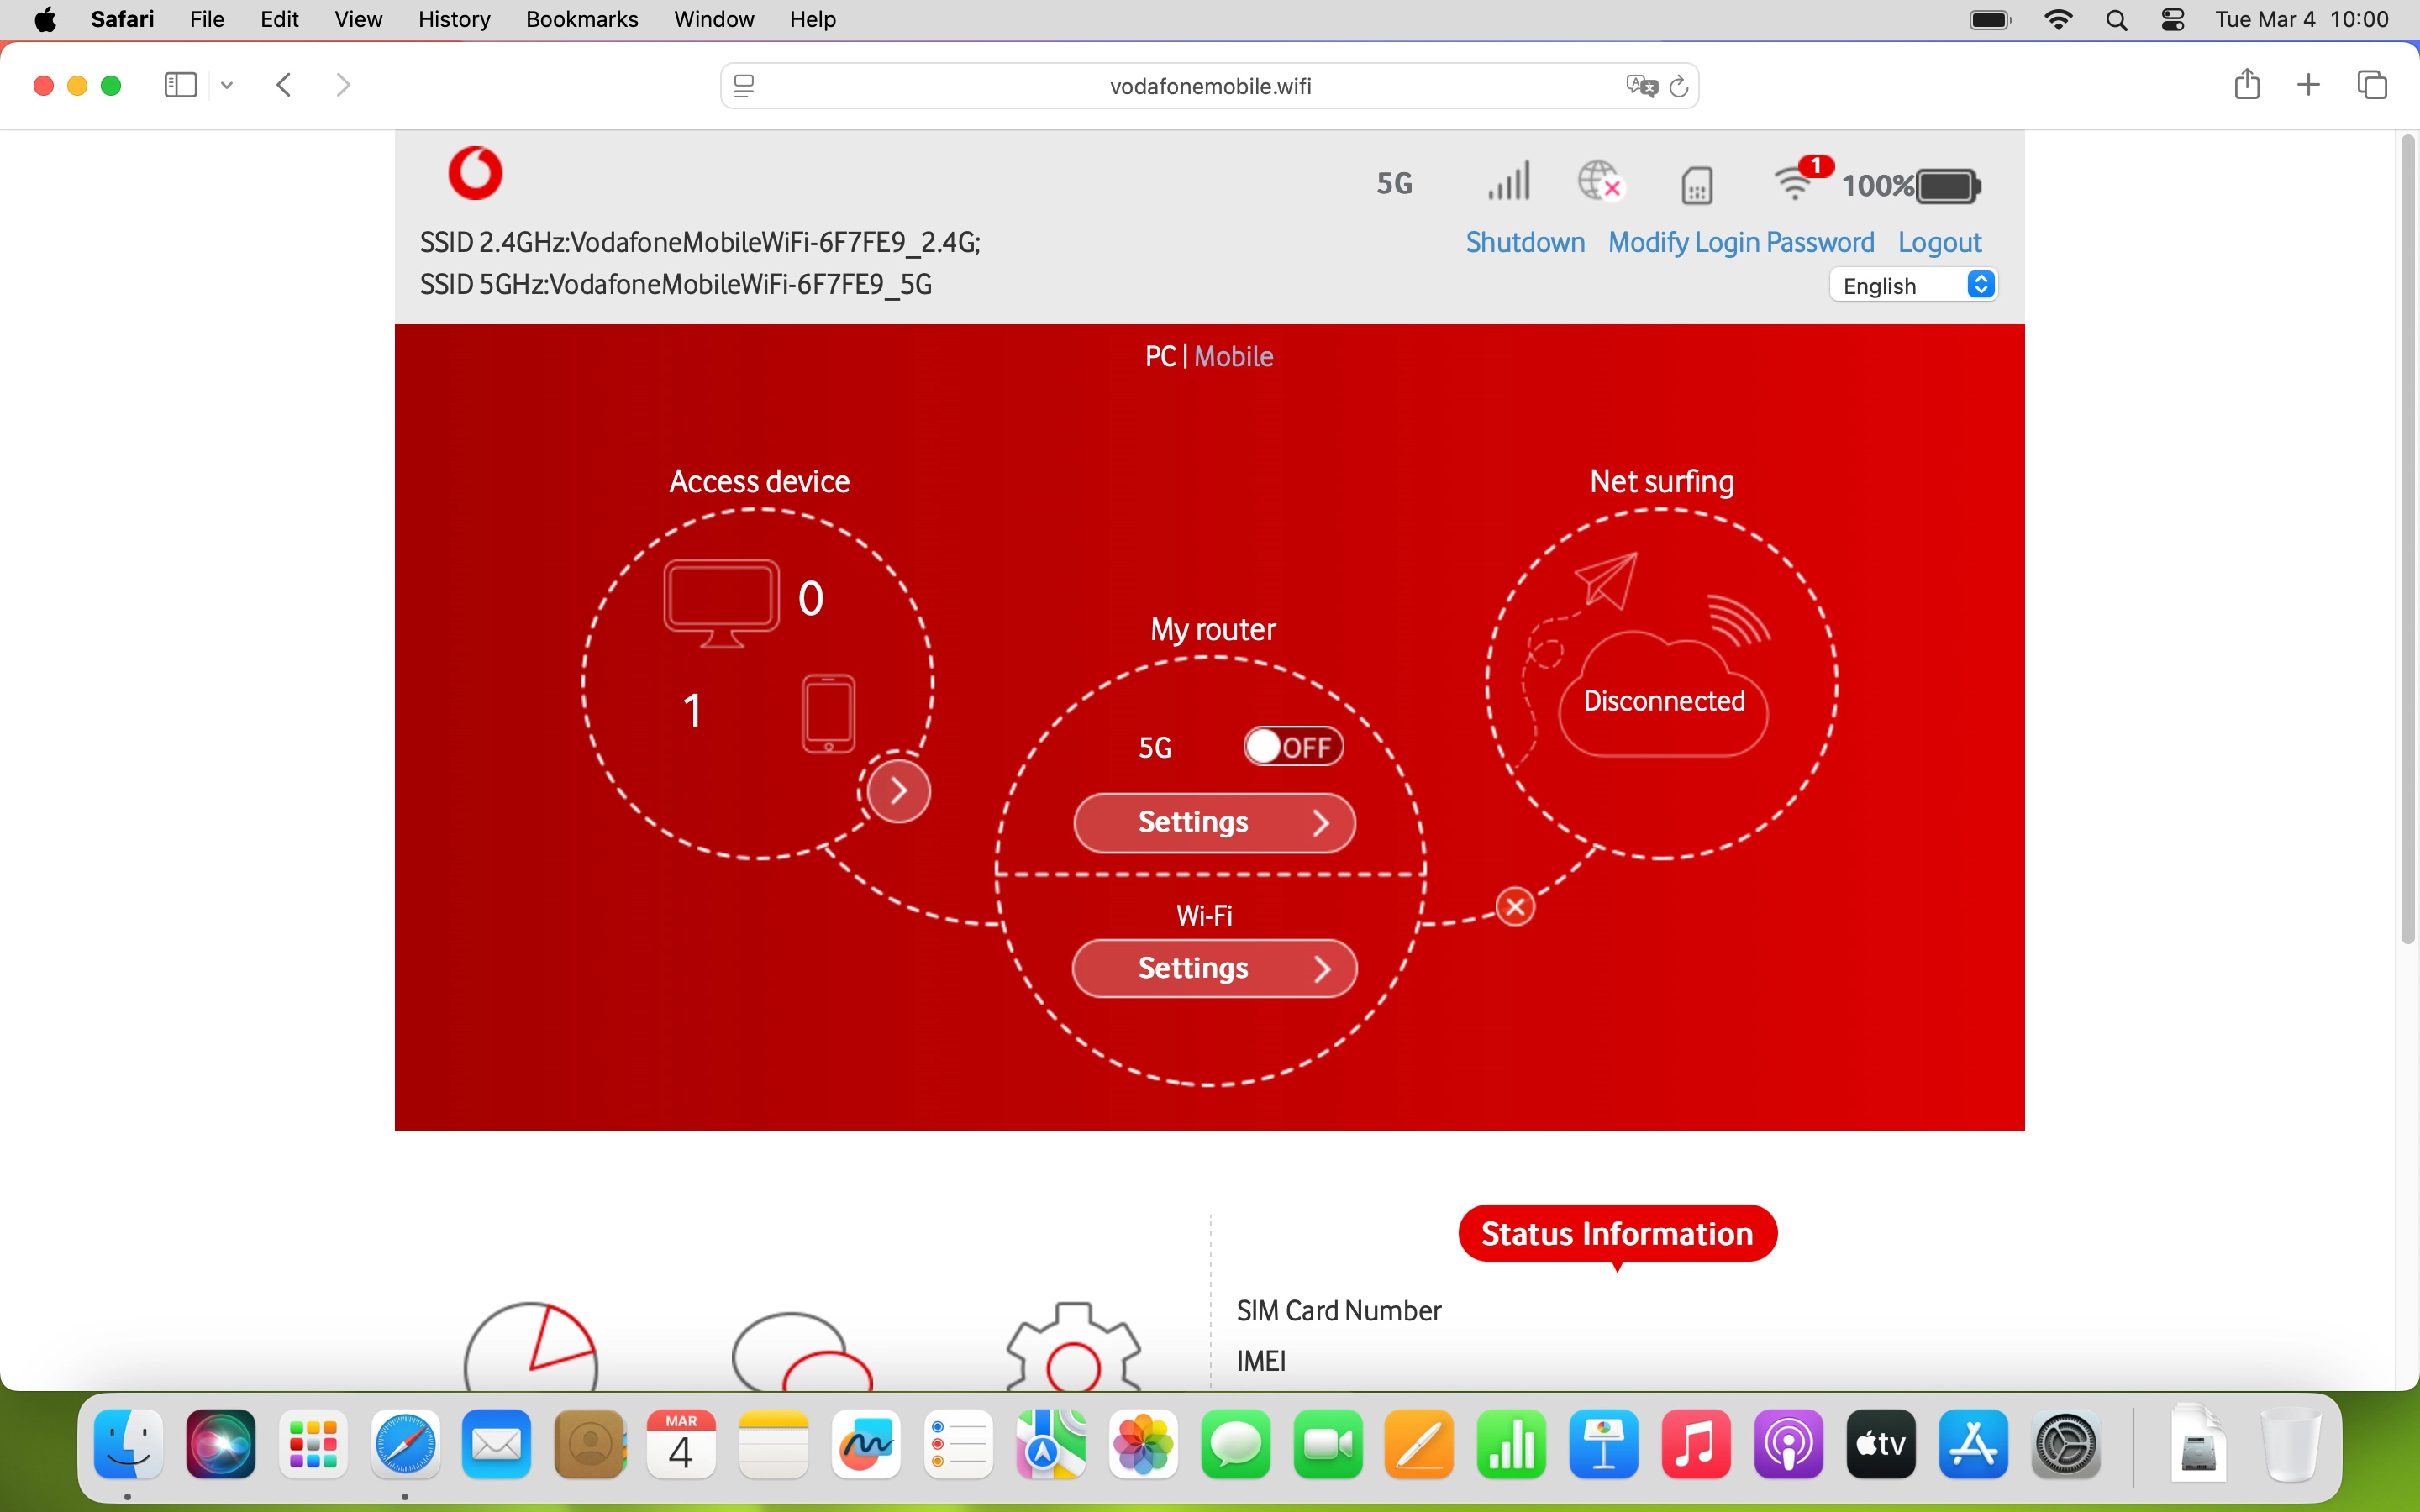Click the settings gear icon at bottom

[1073, 1350]
